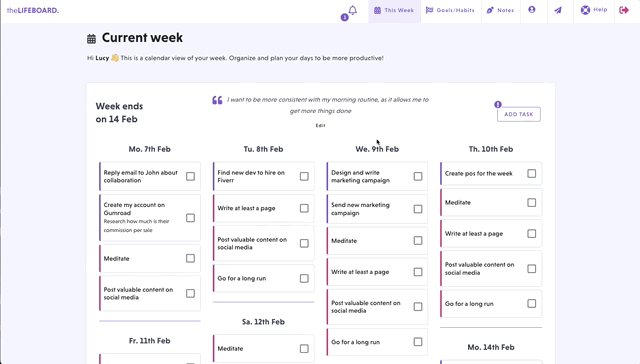
Task: Open the Notes tab
Action: tap(500, 10)
